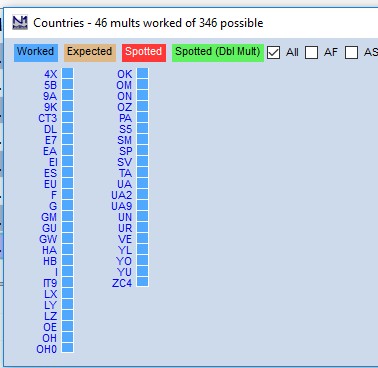This screenshot has height=368, width=378.
Task: Select the TA country prefix
Action: [x=125, y=173]
